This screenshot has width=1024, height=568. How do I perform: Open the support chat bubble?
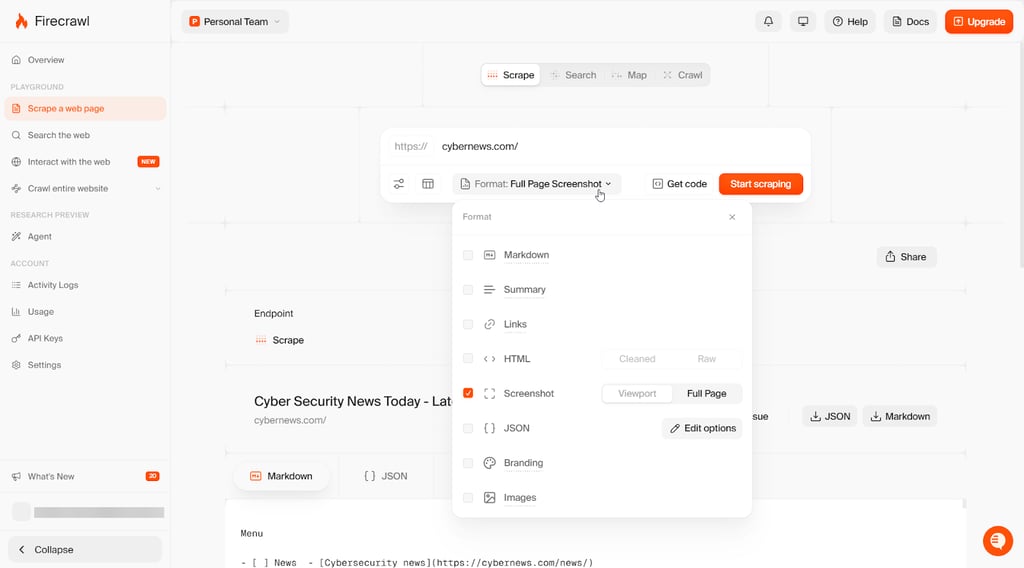[x=998, y=541]
